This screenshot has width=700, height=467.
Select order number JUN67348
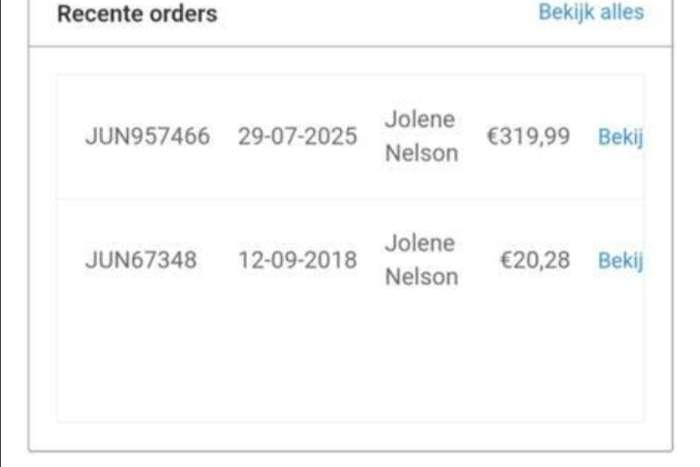point(141,259)
